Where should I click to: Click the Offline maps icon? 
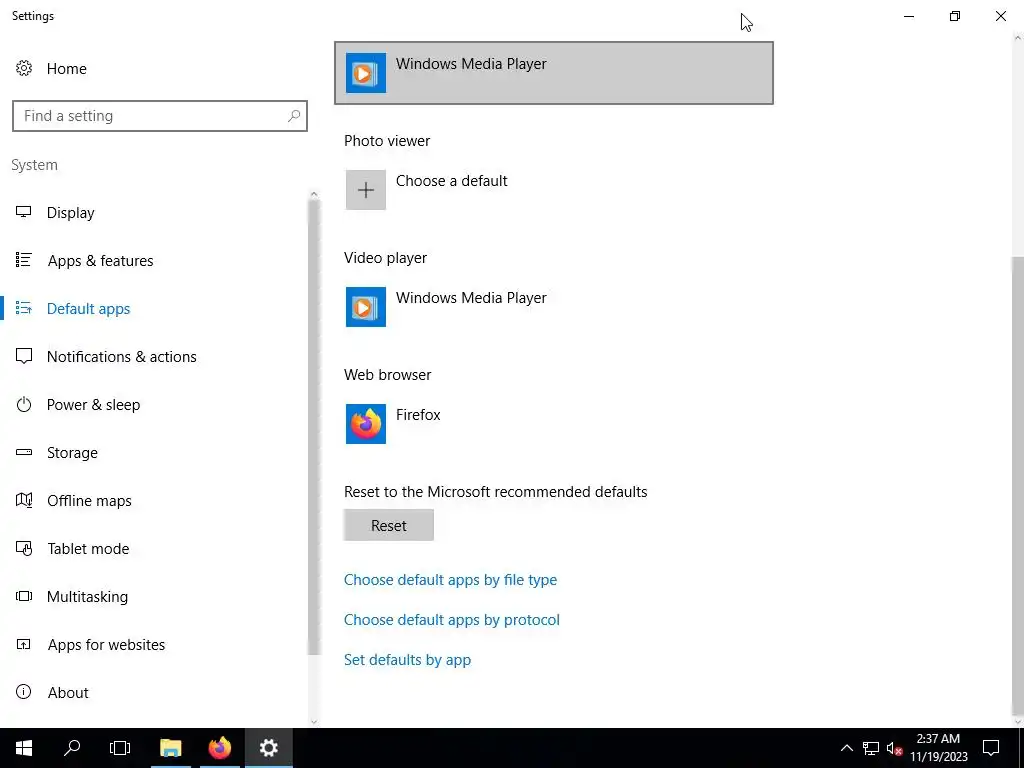24,500
